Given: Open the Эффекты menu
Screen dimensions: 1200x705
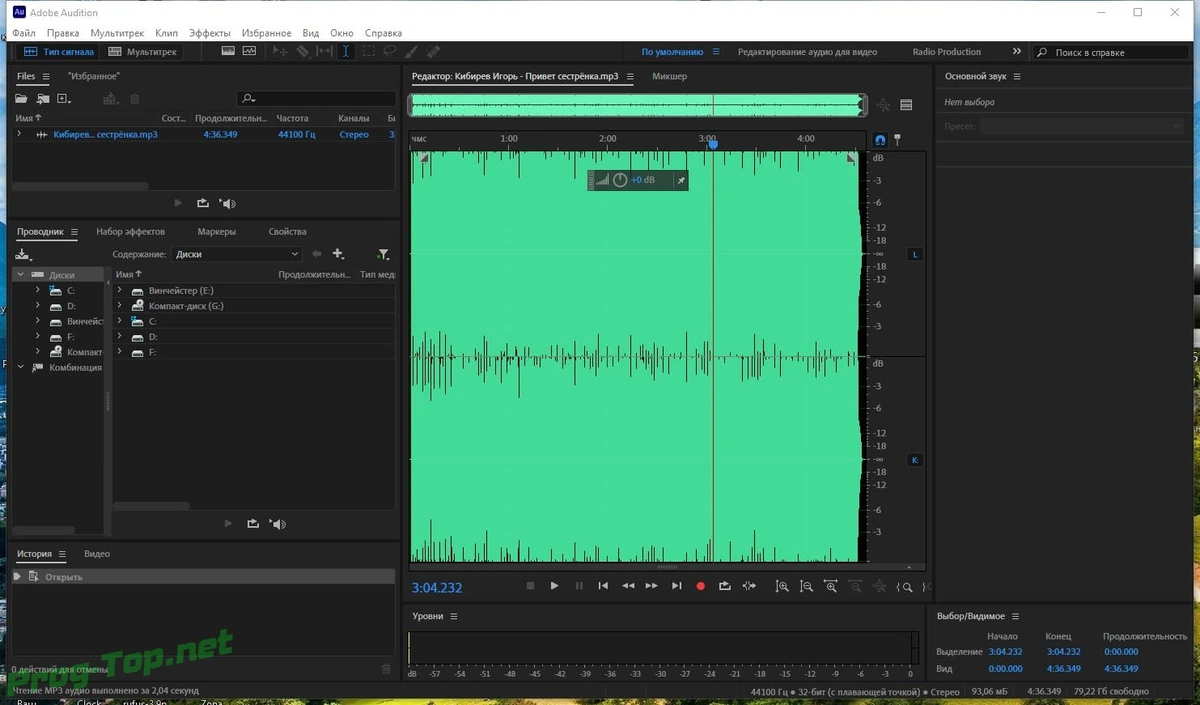Looking at the screenshot, I should (208, 33).
